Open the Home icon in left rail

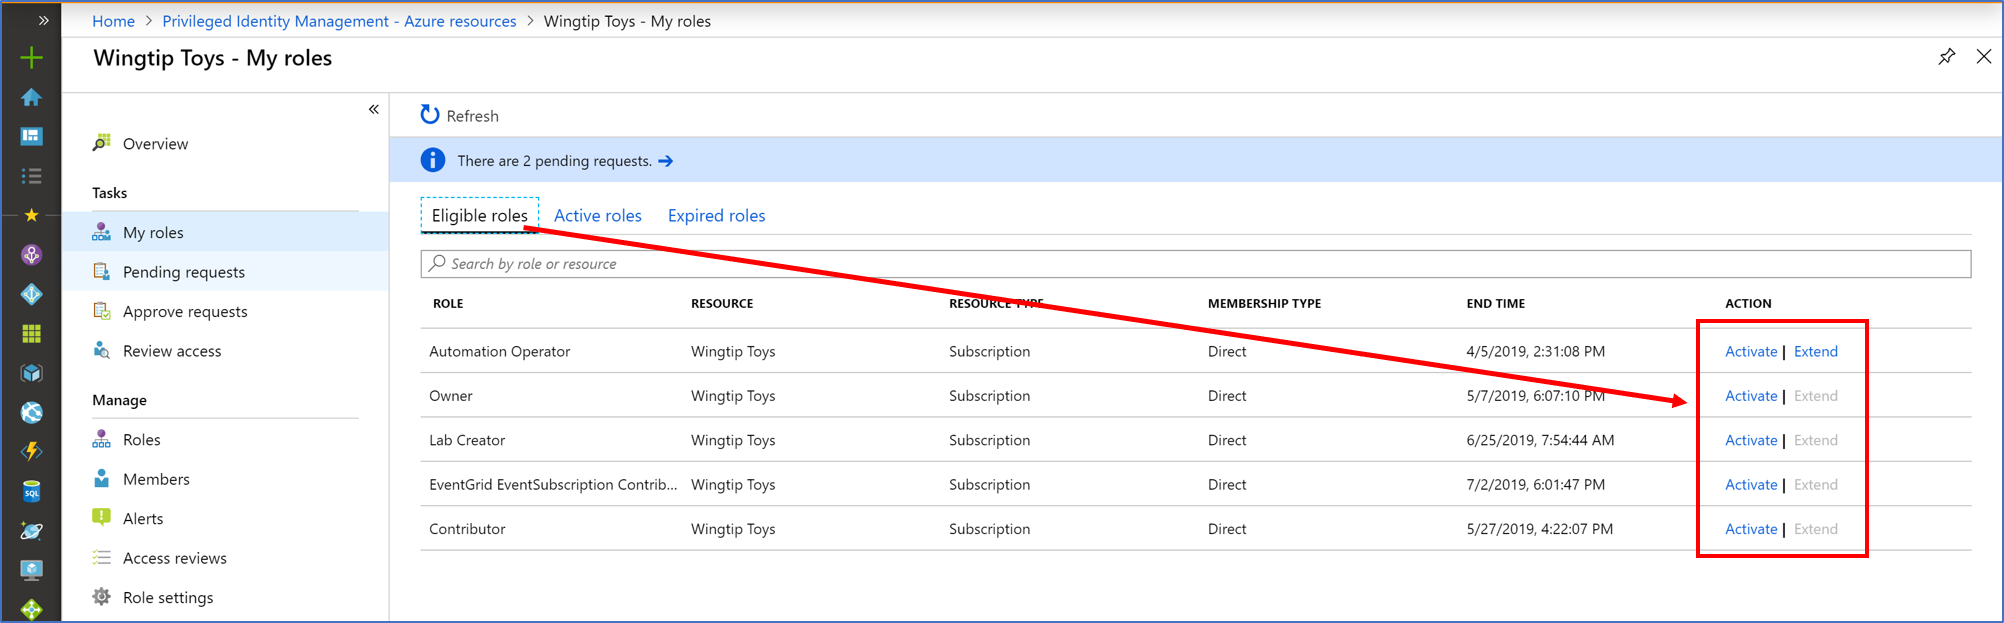click(x=31, y=97)
